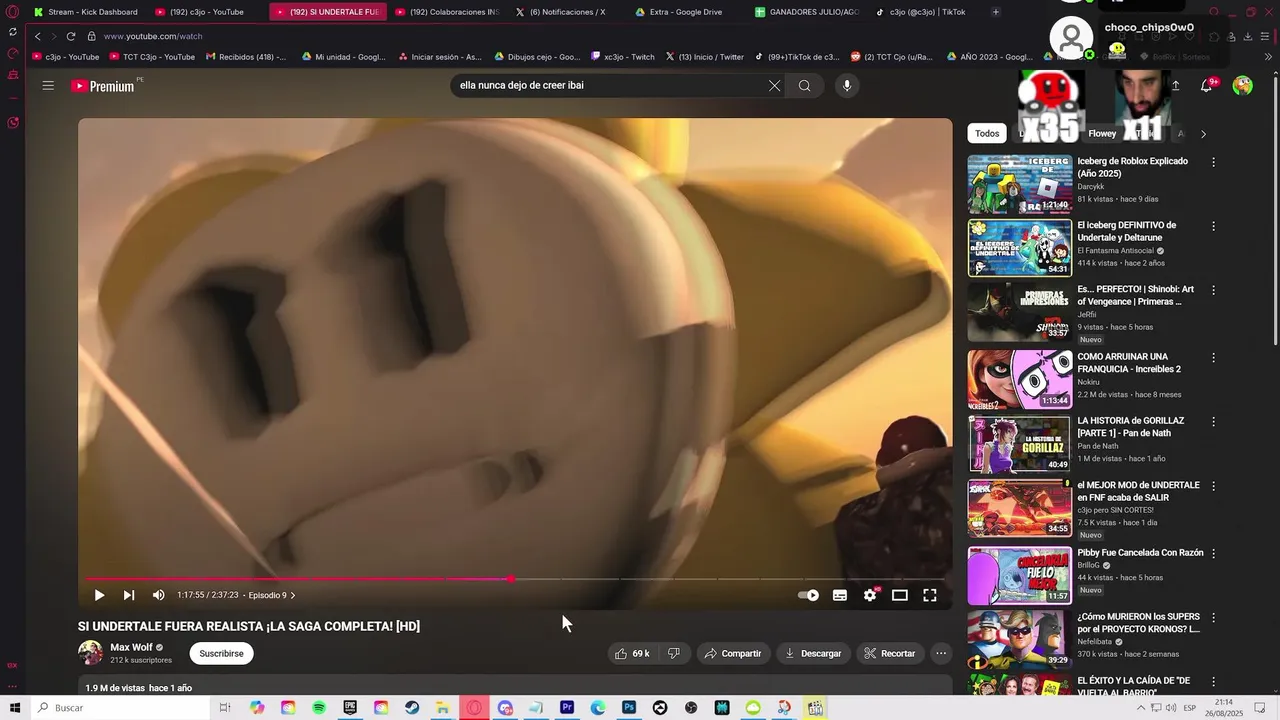
Task: Open El iceberg DEFINITIVO de Undertale title
Action: 1127,231
